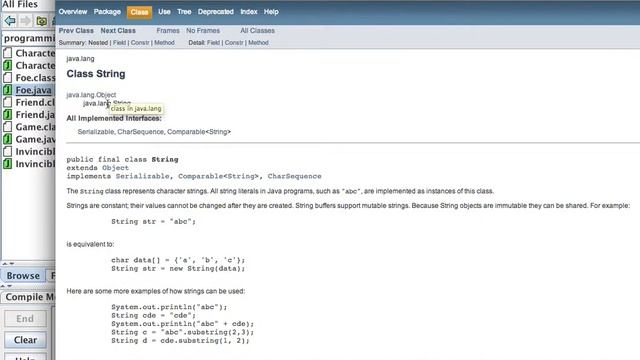640x360 pixels.
Task: Click Serializable in implements declaration
Action: [142, 176]
